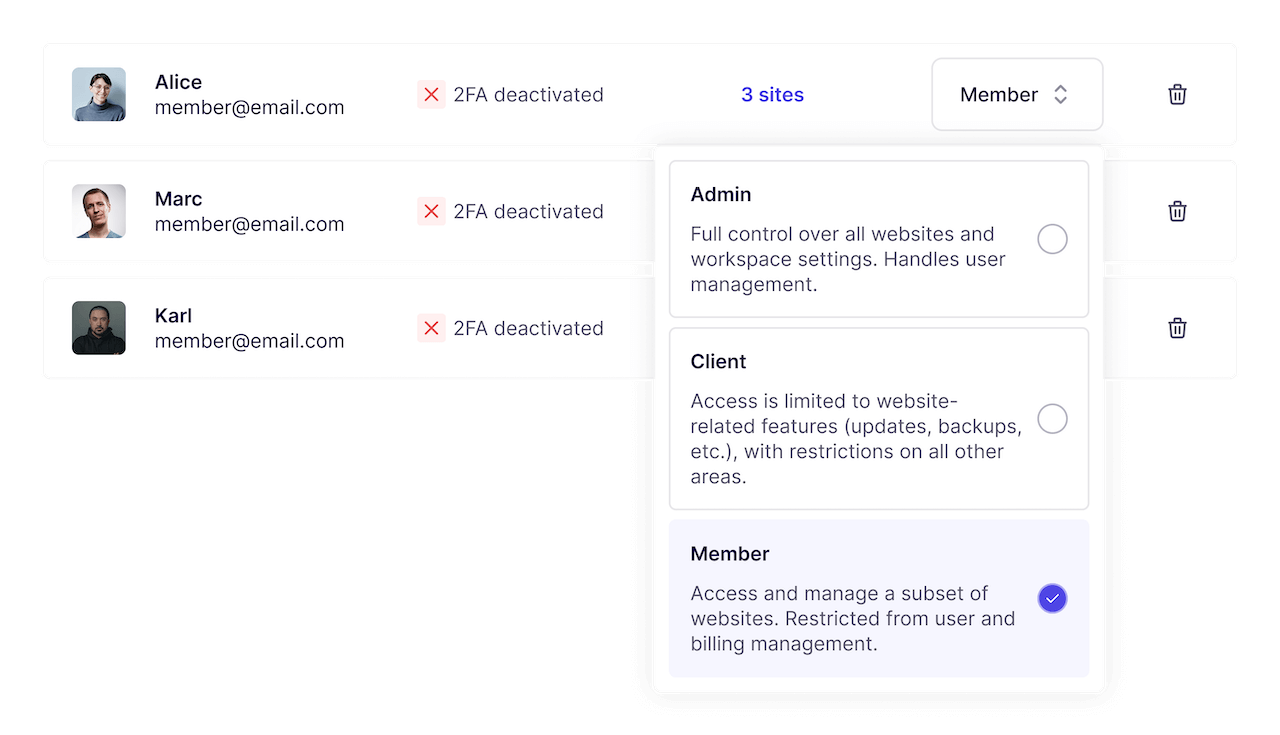The height and width of the screenshot is (735, 1280).
Task: Click Alice's profile picture thumbnail
Action: (98, 94)
